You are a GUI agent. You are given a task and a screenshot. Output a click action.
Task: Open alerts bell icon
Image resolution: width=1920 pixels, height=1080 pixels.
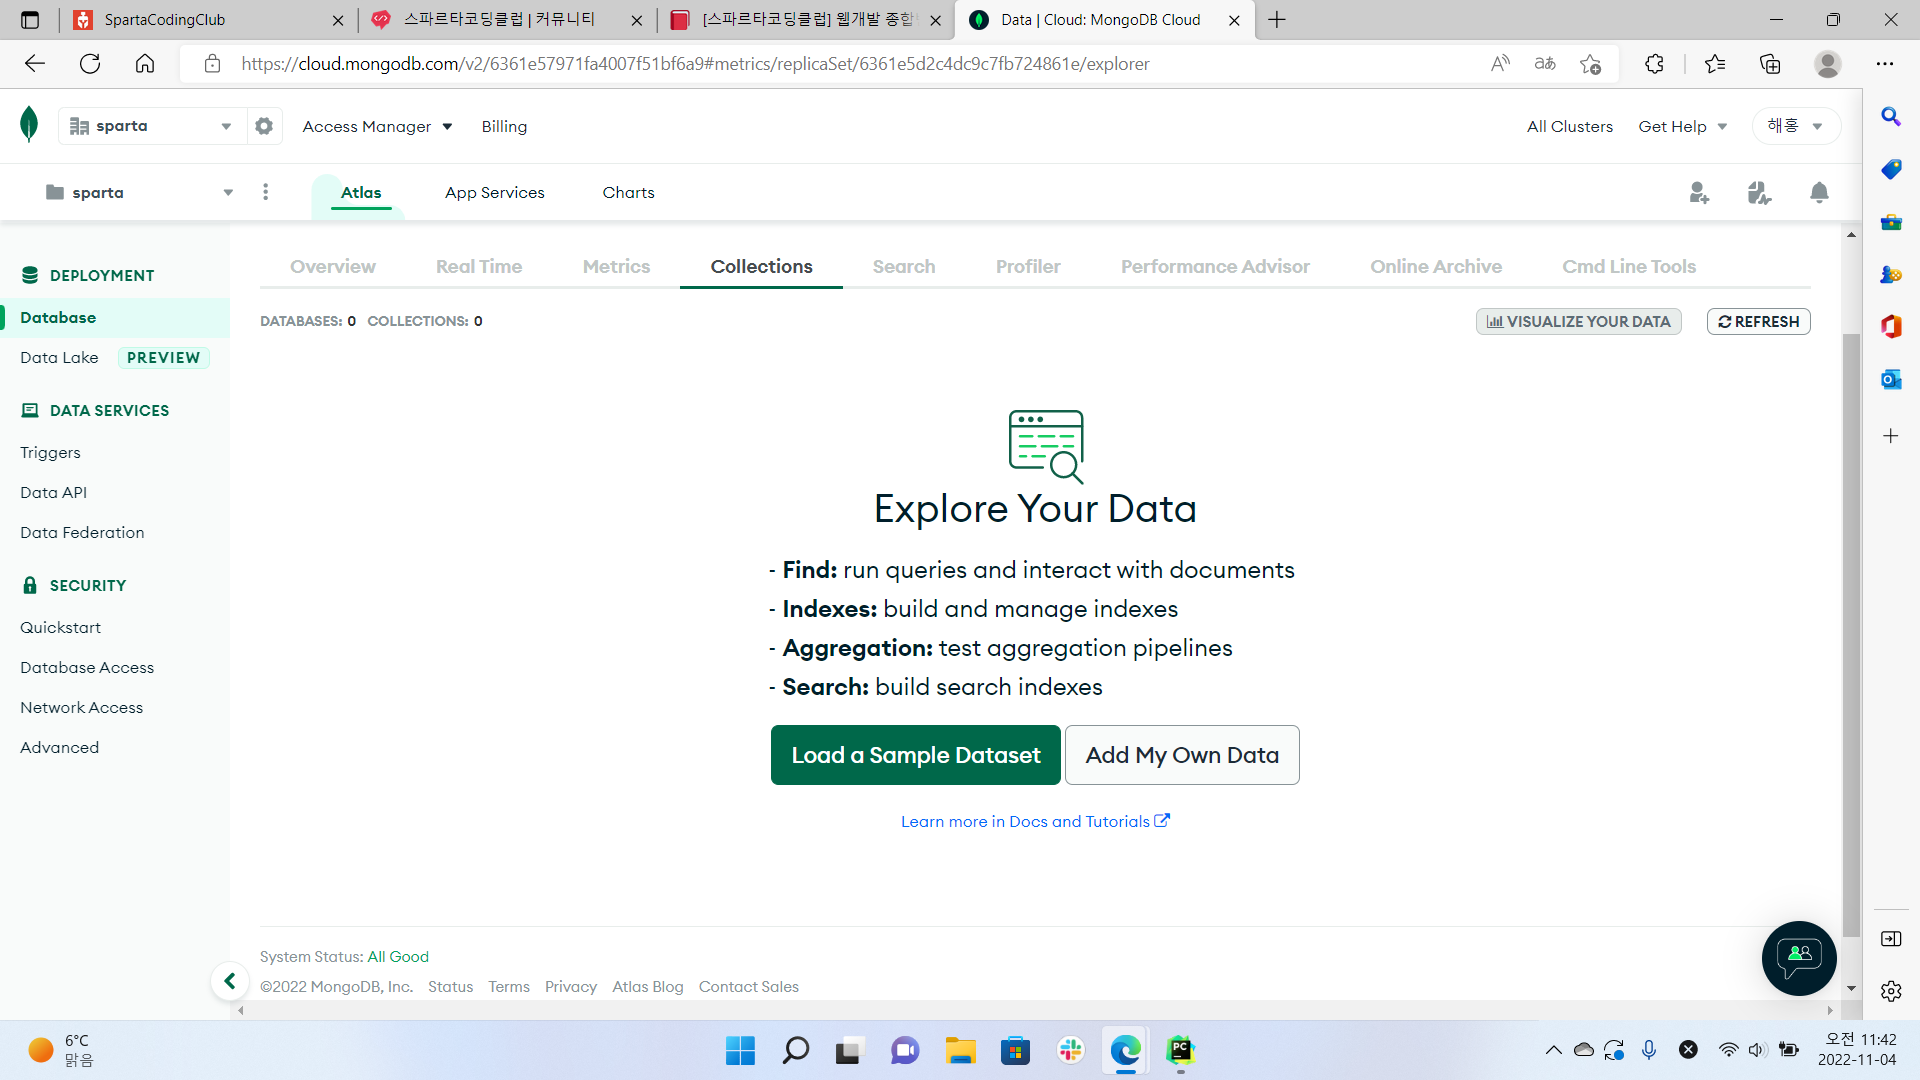pos(1819,193)
